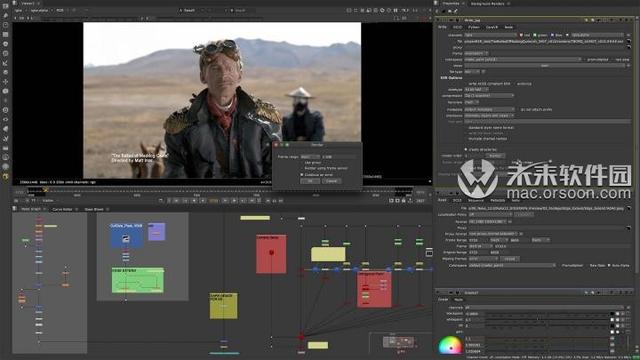Click the green backdrop node in node graph
The width and height of the screenshot is (640, 360).
tap(138, 280)
